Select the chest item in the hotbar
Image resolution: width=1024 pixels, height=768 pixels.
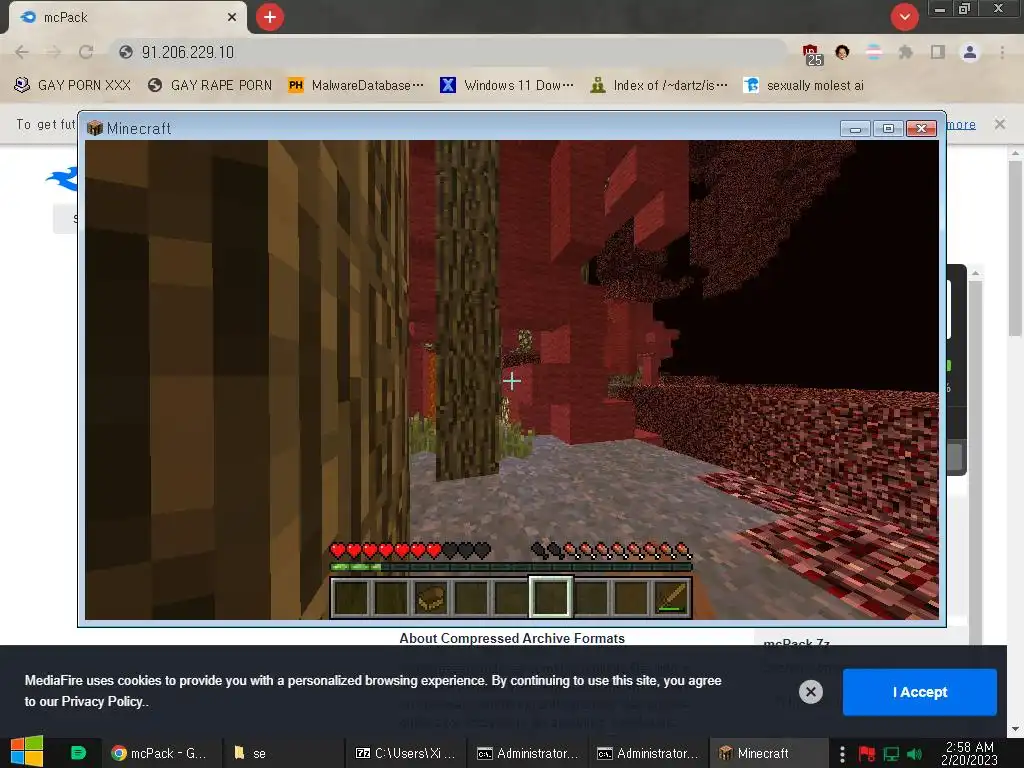[x=431, y=597]
